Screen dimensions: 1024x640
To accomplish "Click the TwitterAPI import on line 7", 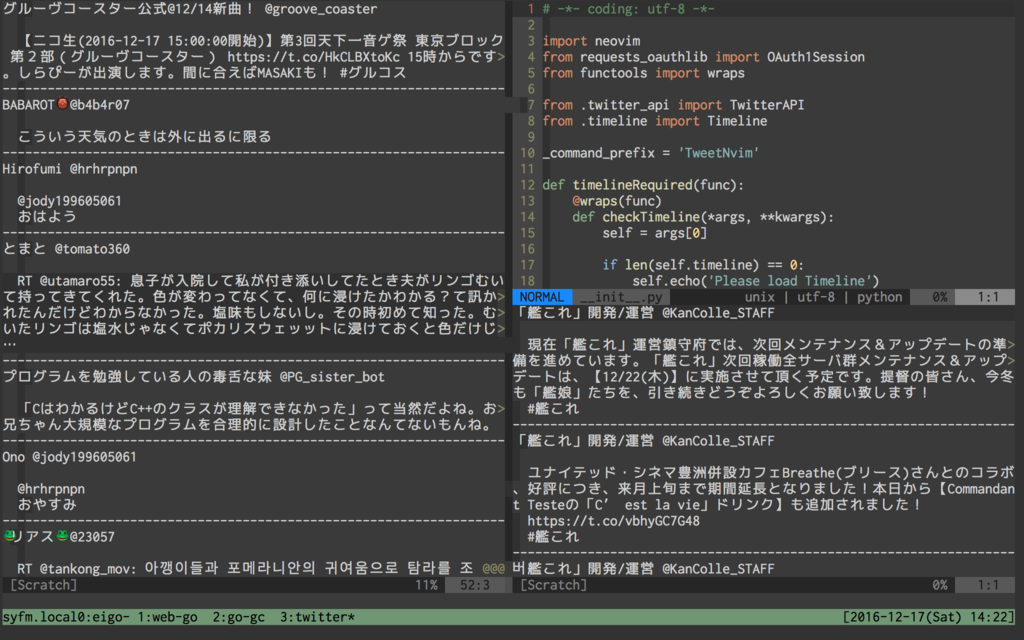I will tap(767, 105).
